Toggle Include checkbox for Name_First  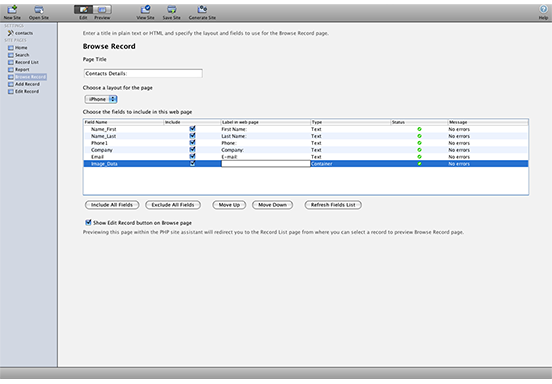click(192, 129)
